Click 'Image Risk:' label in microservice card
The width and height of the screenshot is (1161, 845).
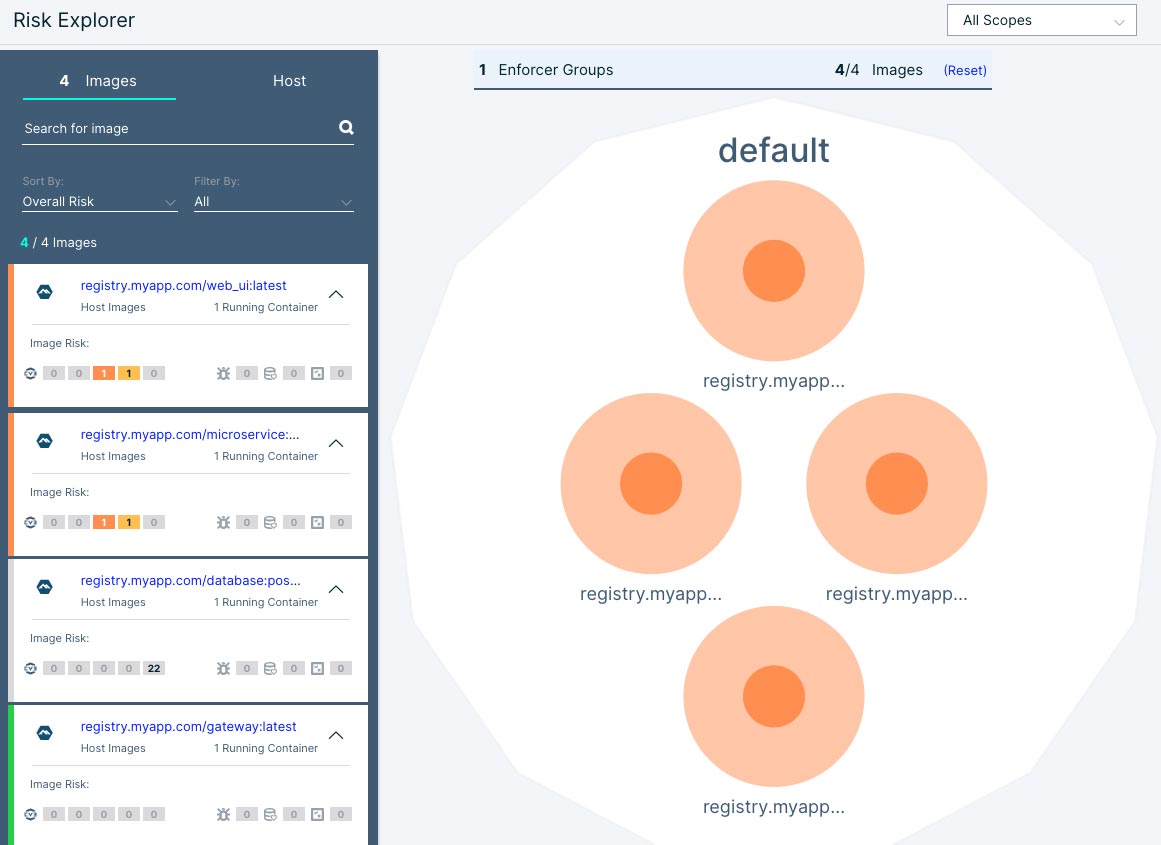(x=59, y=492)
